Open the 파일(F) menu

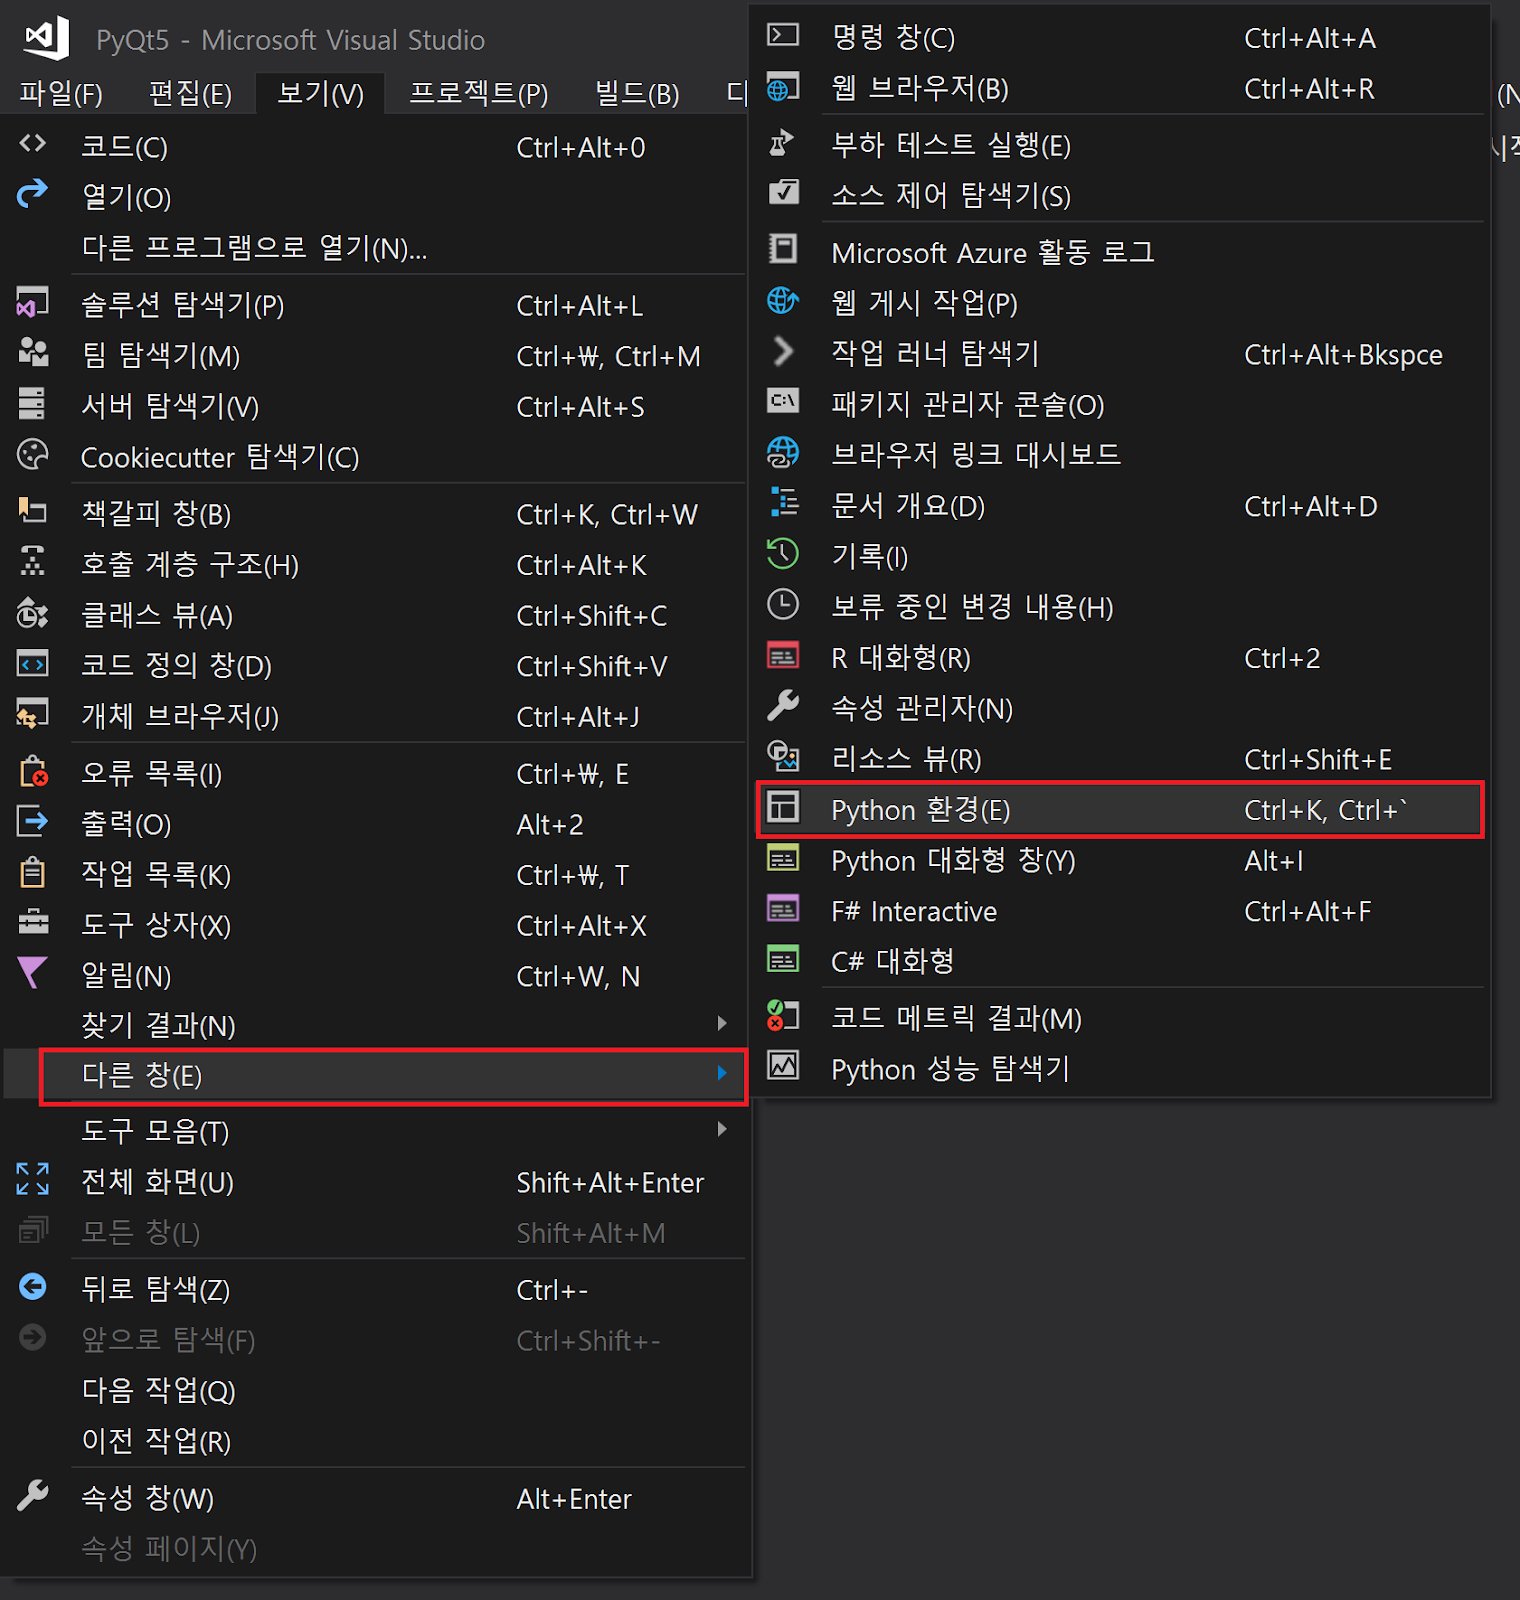[x=61, y=94]
